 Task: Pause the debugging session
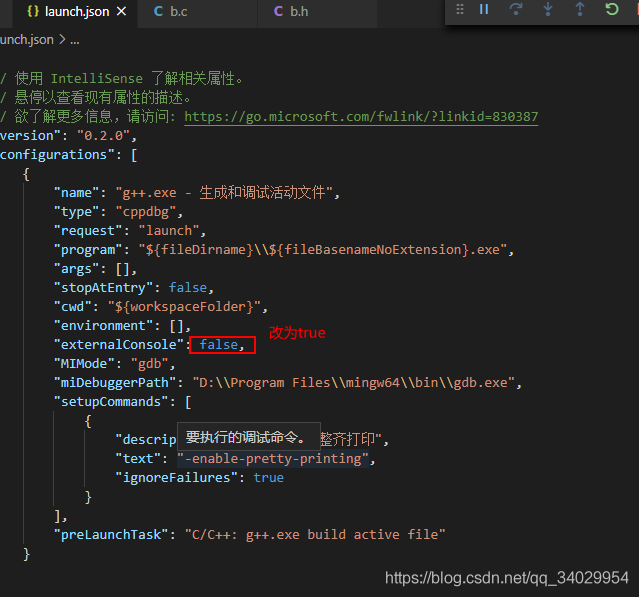484,9
